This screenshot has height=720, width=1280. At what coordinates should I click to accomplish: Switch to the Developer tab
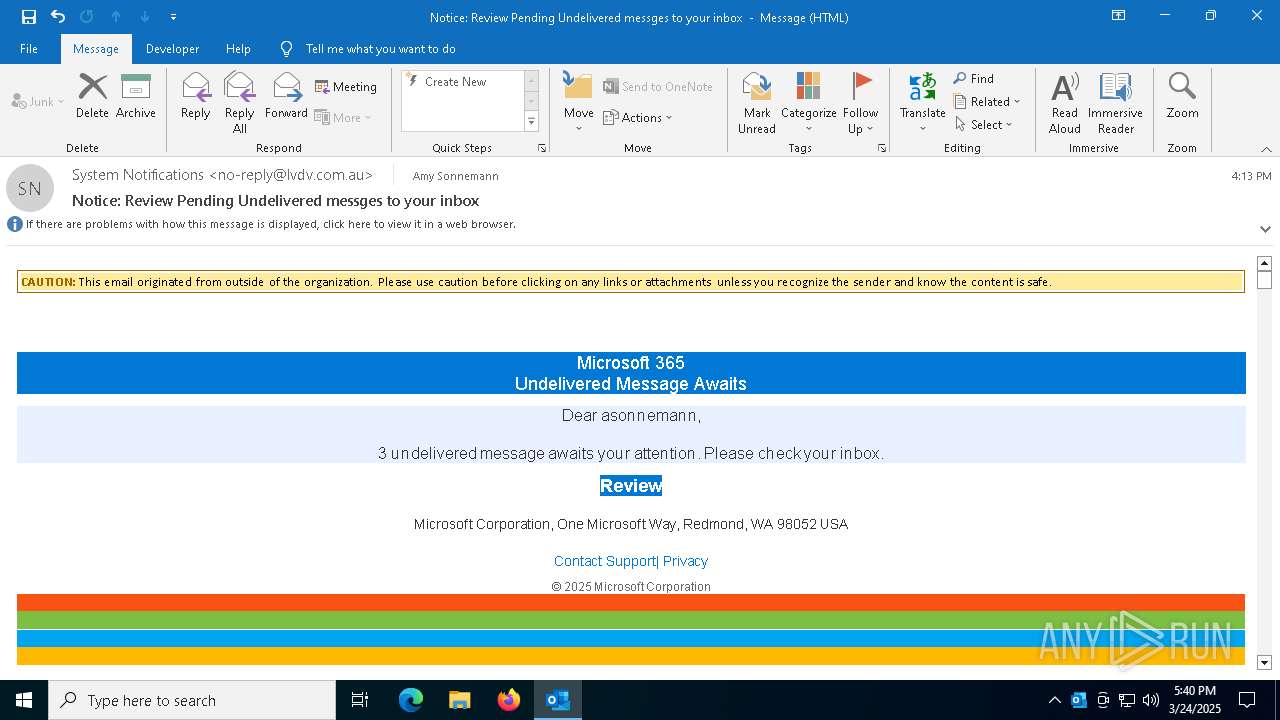click(x=172, y=49)
